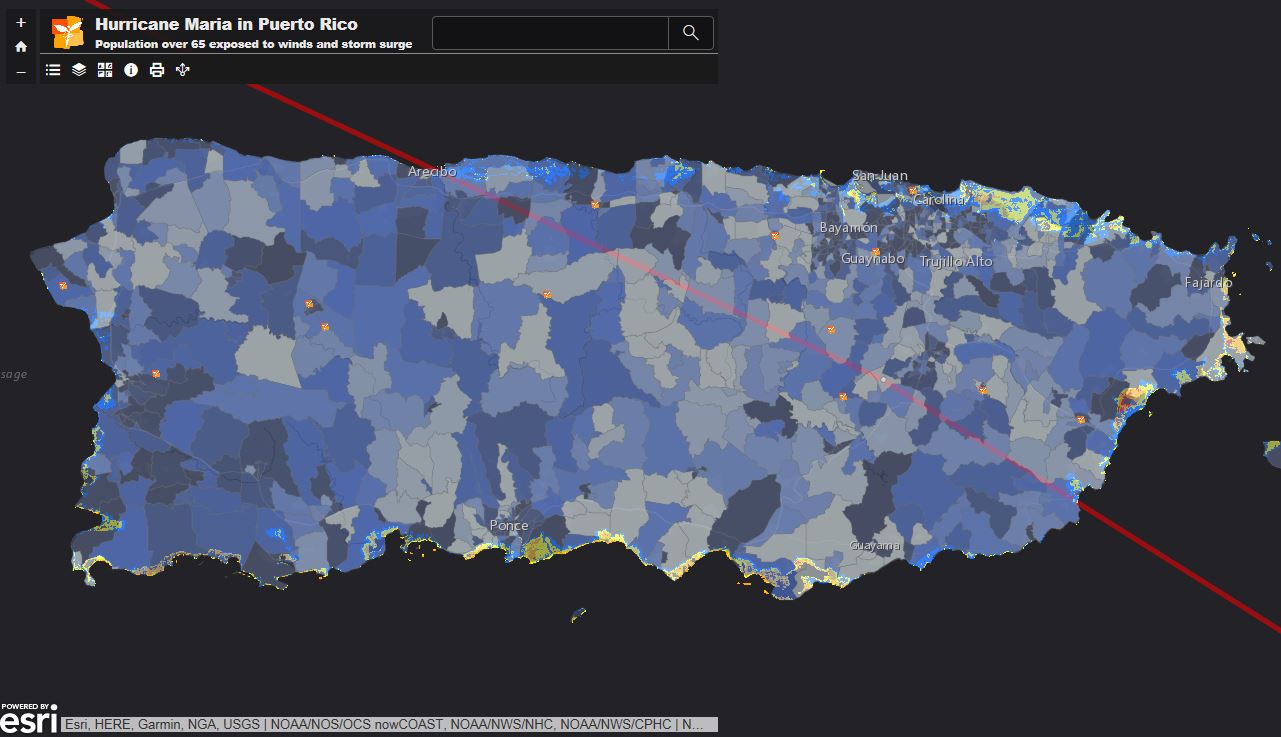Click the Fajardo label on map
Image resolution: width=1281 pixels, height=737 pixels.
pos(1208,283)
